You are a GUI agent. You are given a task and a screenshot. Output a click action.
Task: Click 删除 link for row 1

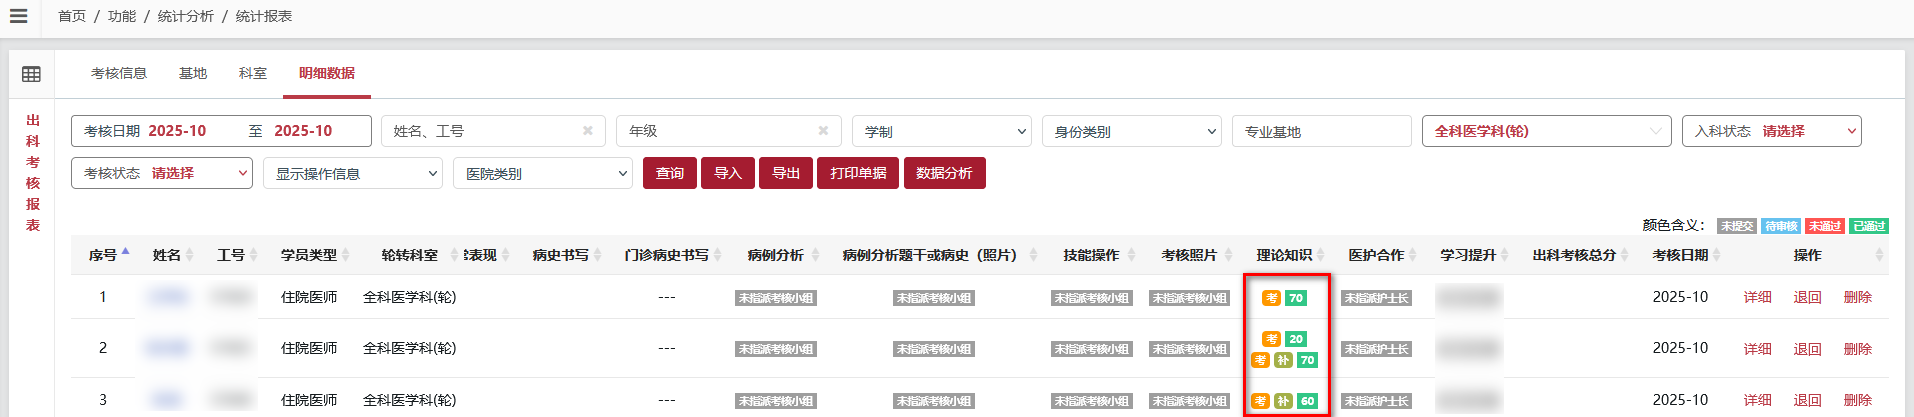coord(1858,297)
